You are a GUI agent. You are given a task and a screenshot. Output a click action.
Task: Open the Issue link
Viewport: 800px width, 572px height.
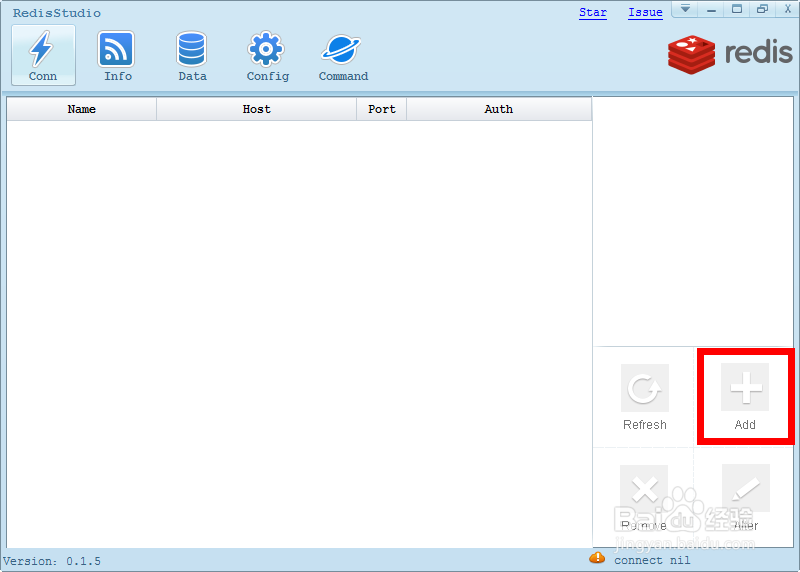pyautogui.click(x=645, y=12)
